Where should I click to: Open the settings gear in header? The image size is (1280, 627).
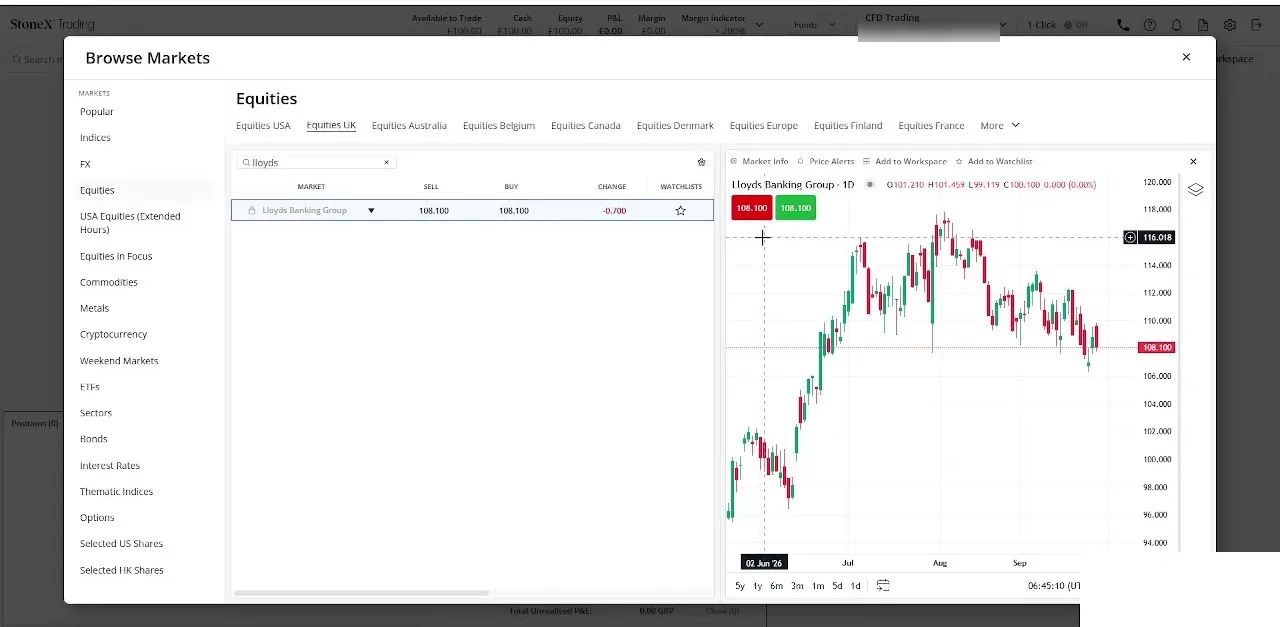[1230, 25]
